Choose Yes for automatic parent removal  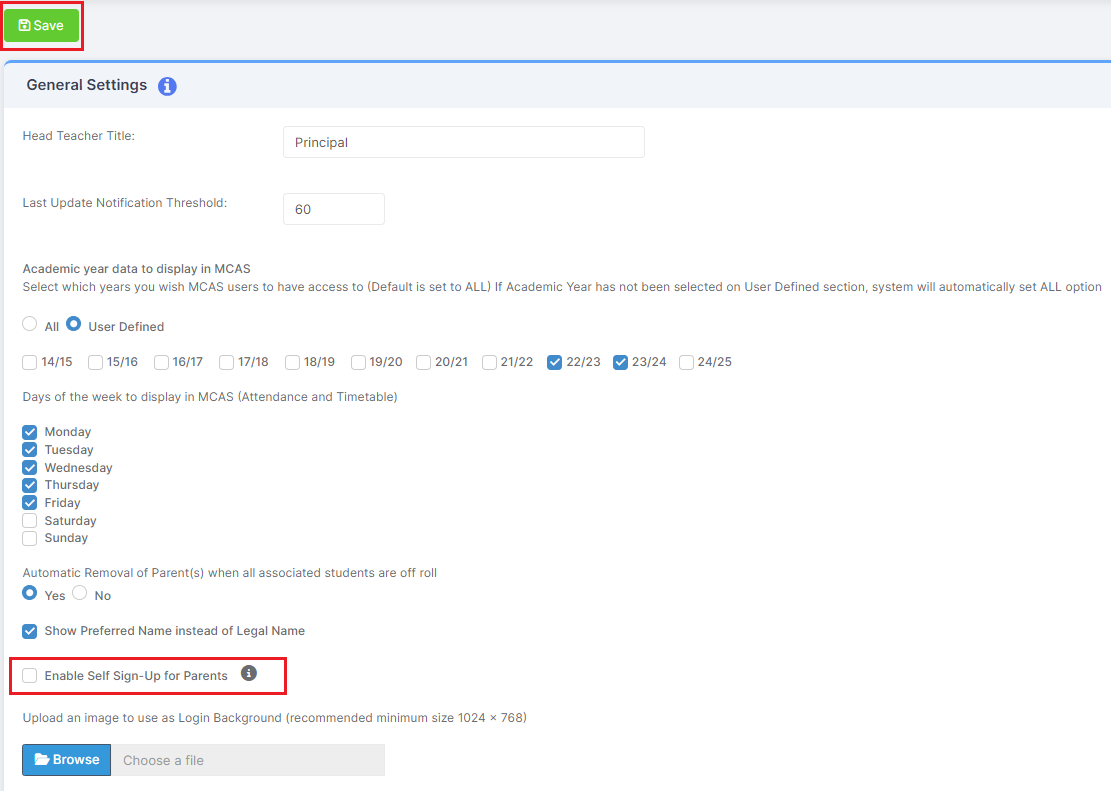30,593
